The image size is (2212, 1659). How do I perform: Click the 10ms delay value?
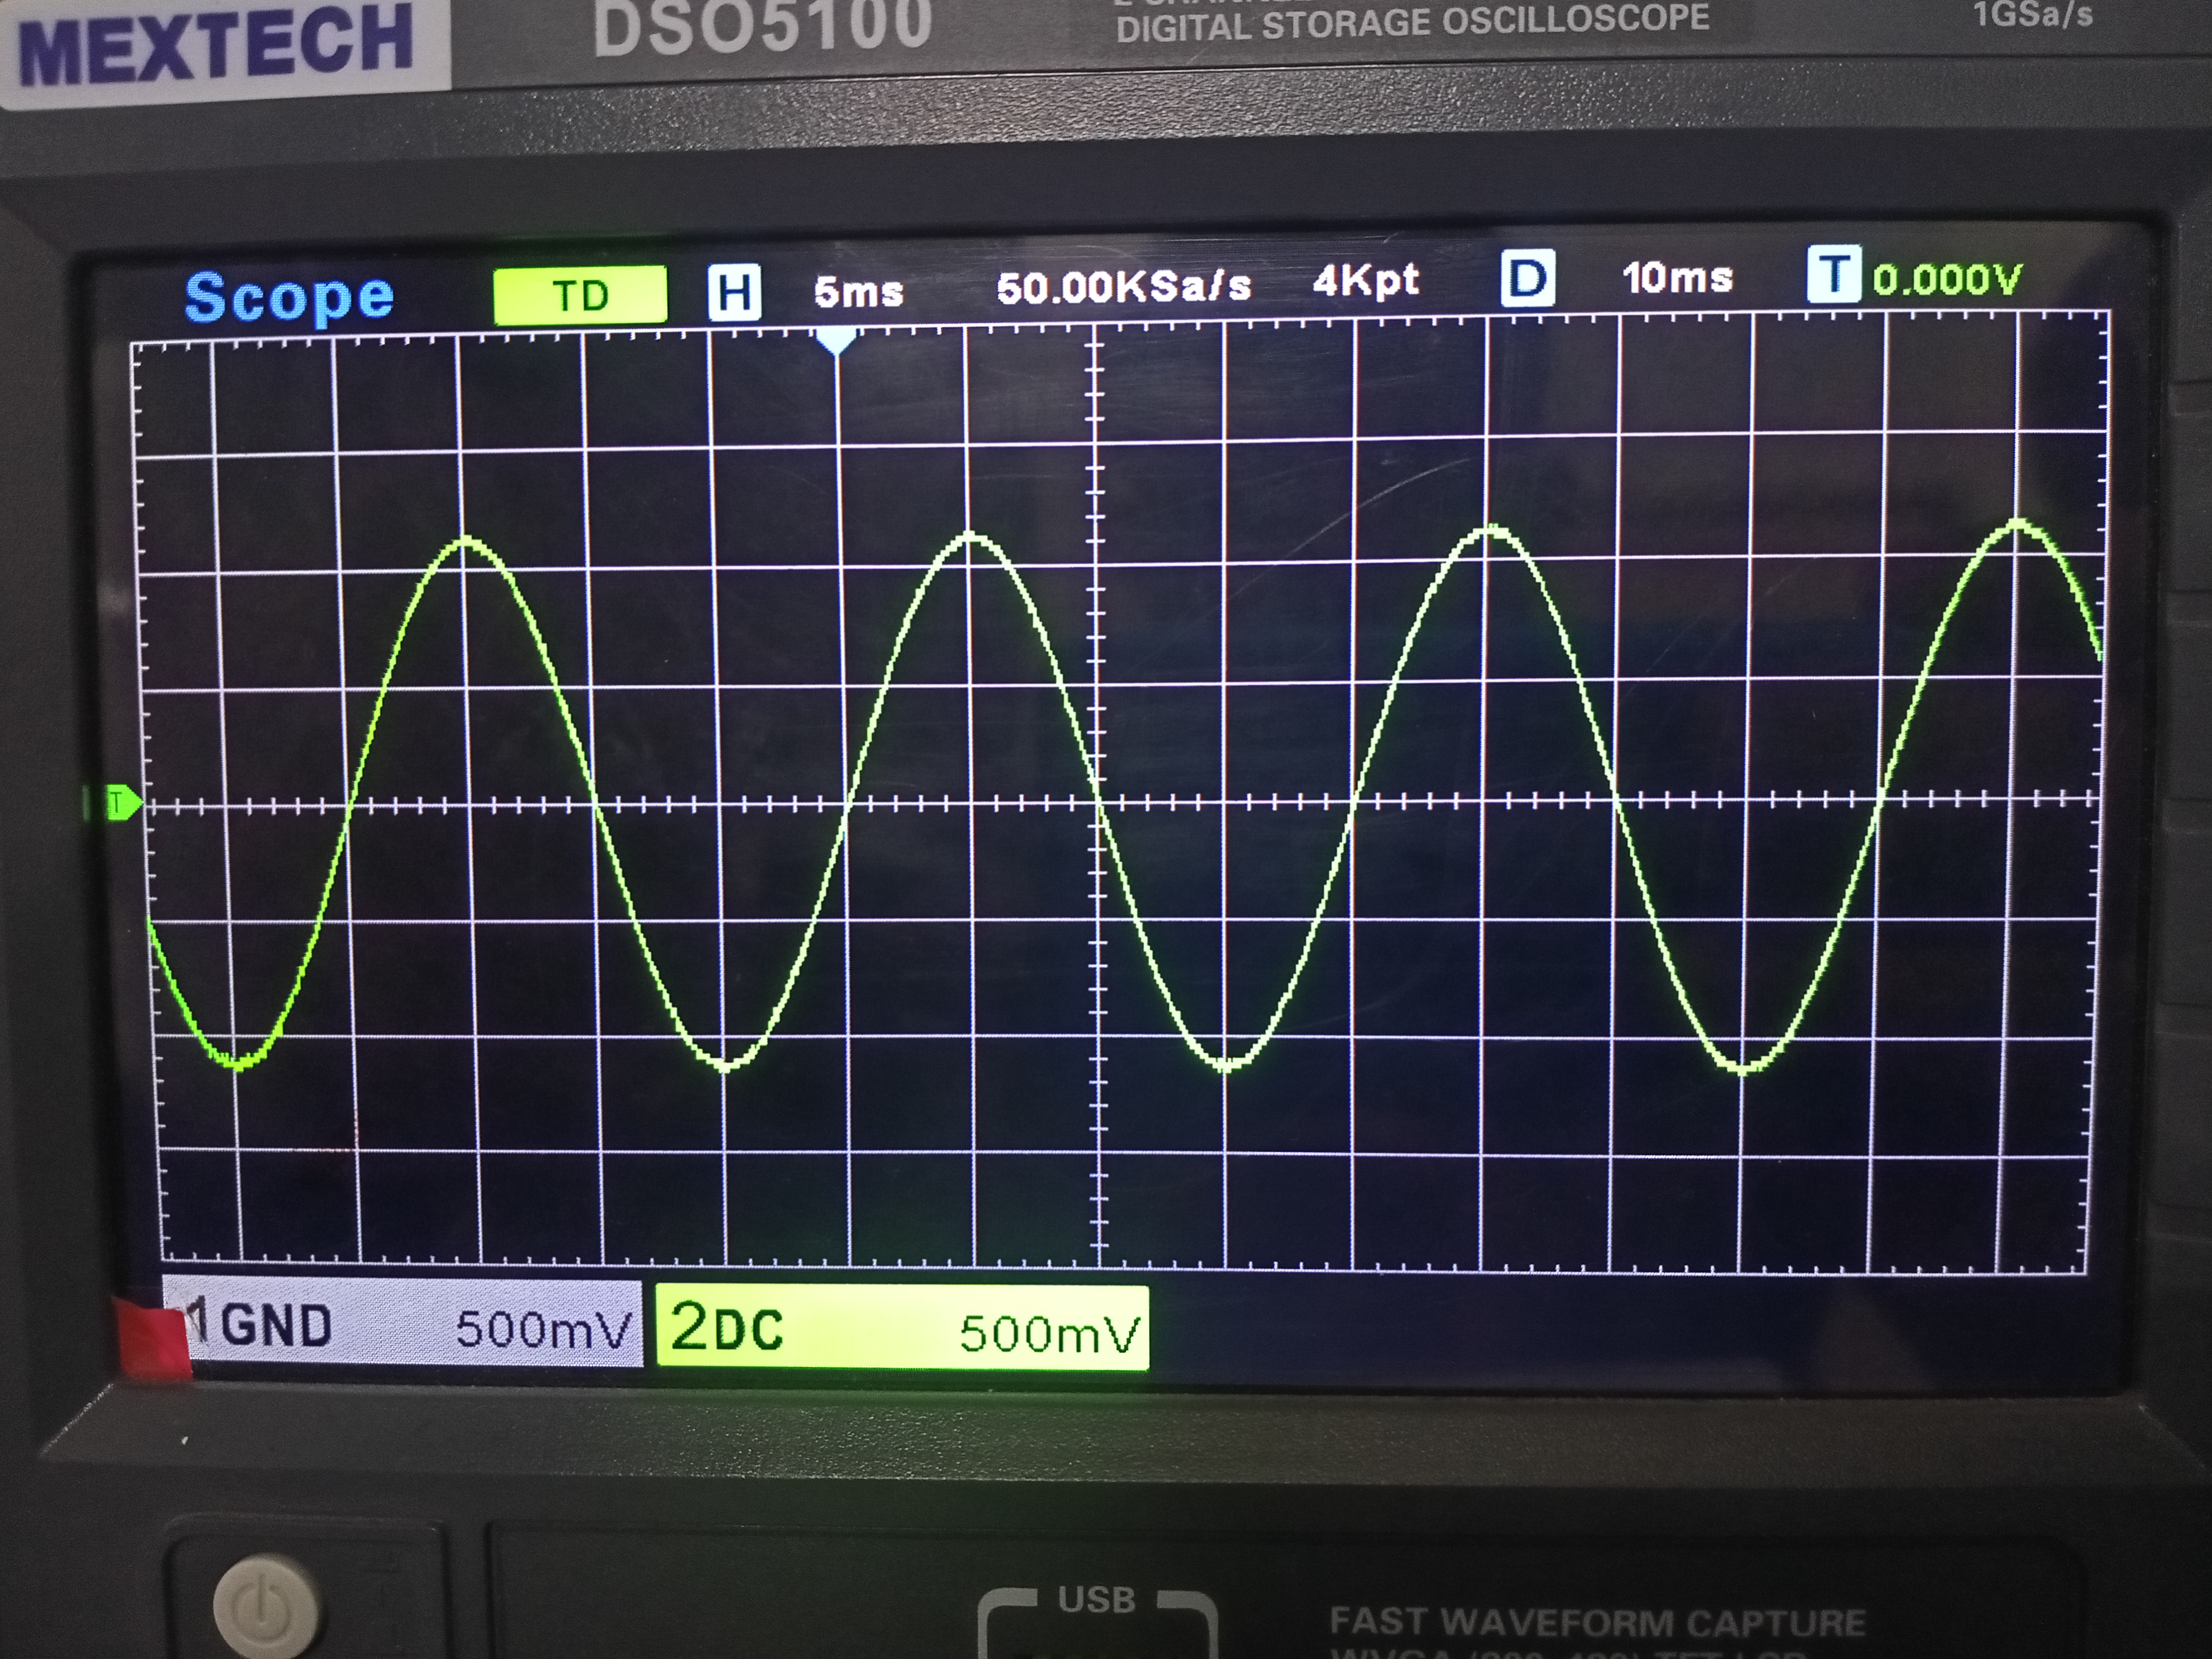coord(1677,277)
